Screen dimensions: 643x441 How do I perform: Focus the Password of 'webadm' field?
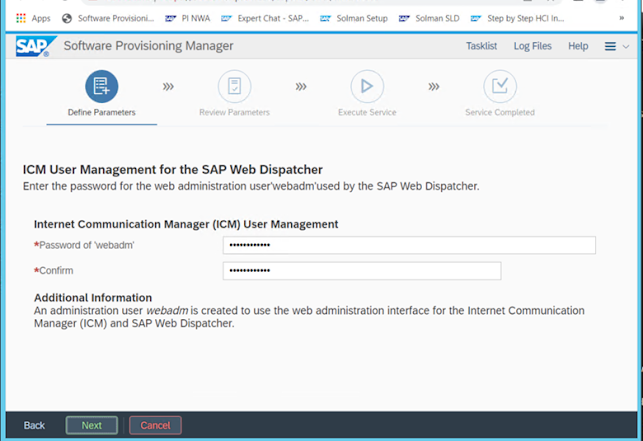point(409,245)
